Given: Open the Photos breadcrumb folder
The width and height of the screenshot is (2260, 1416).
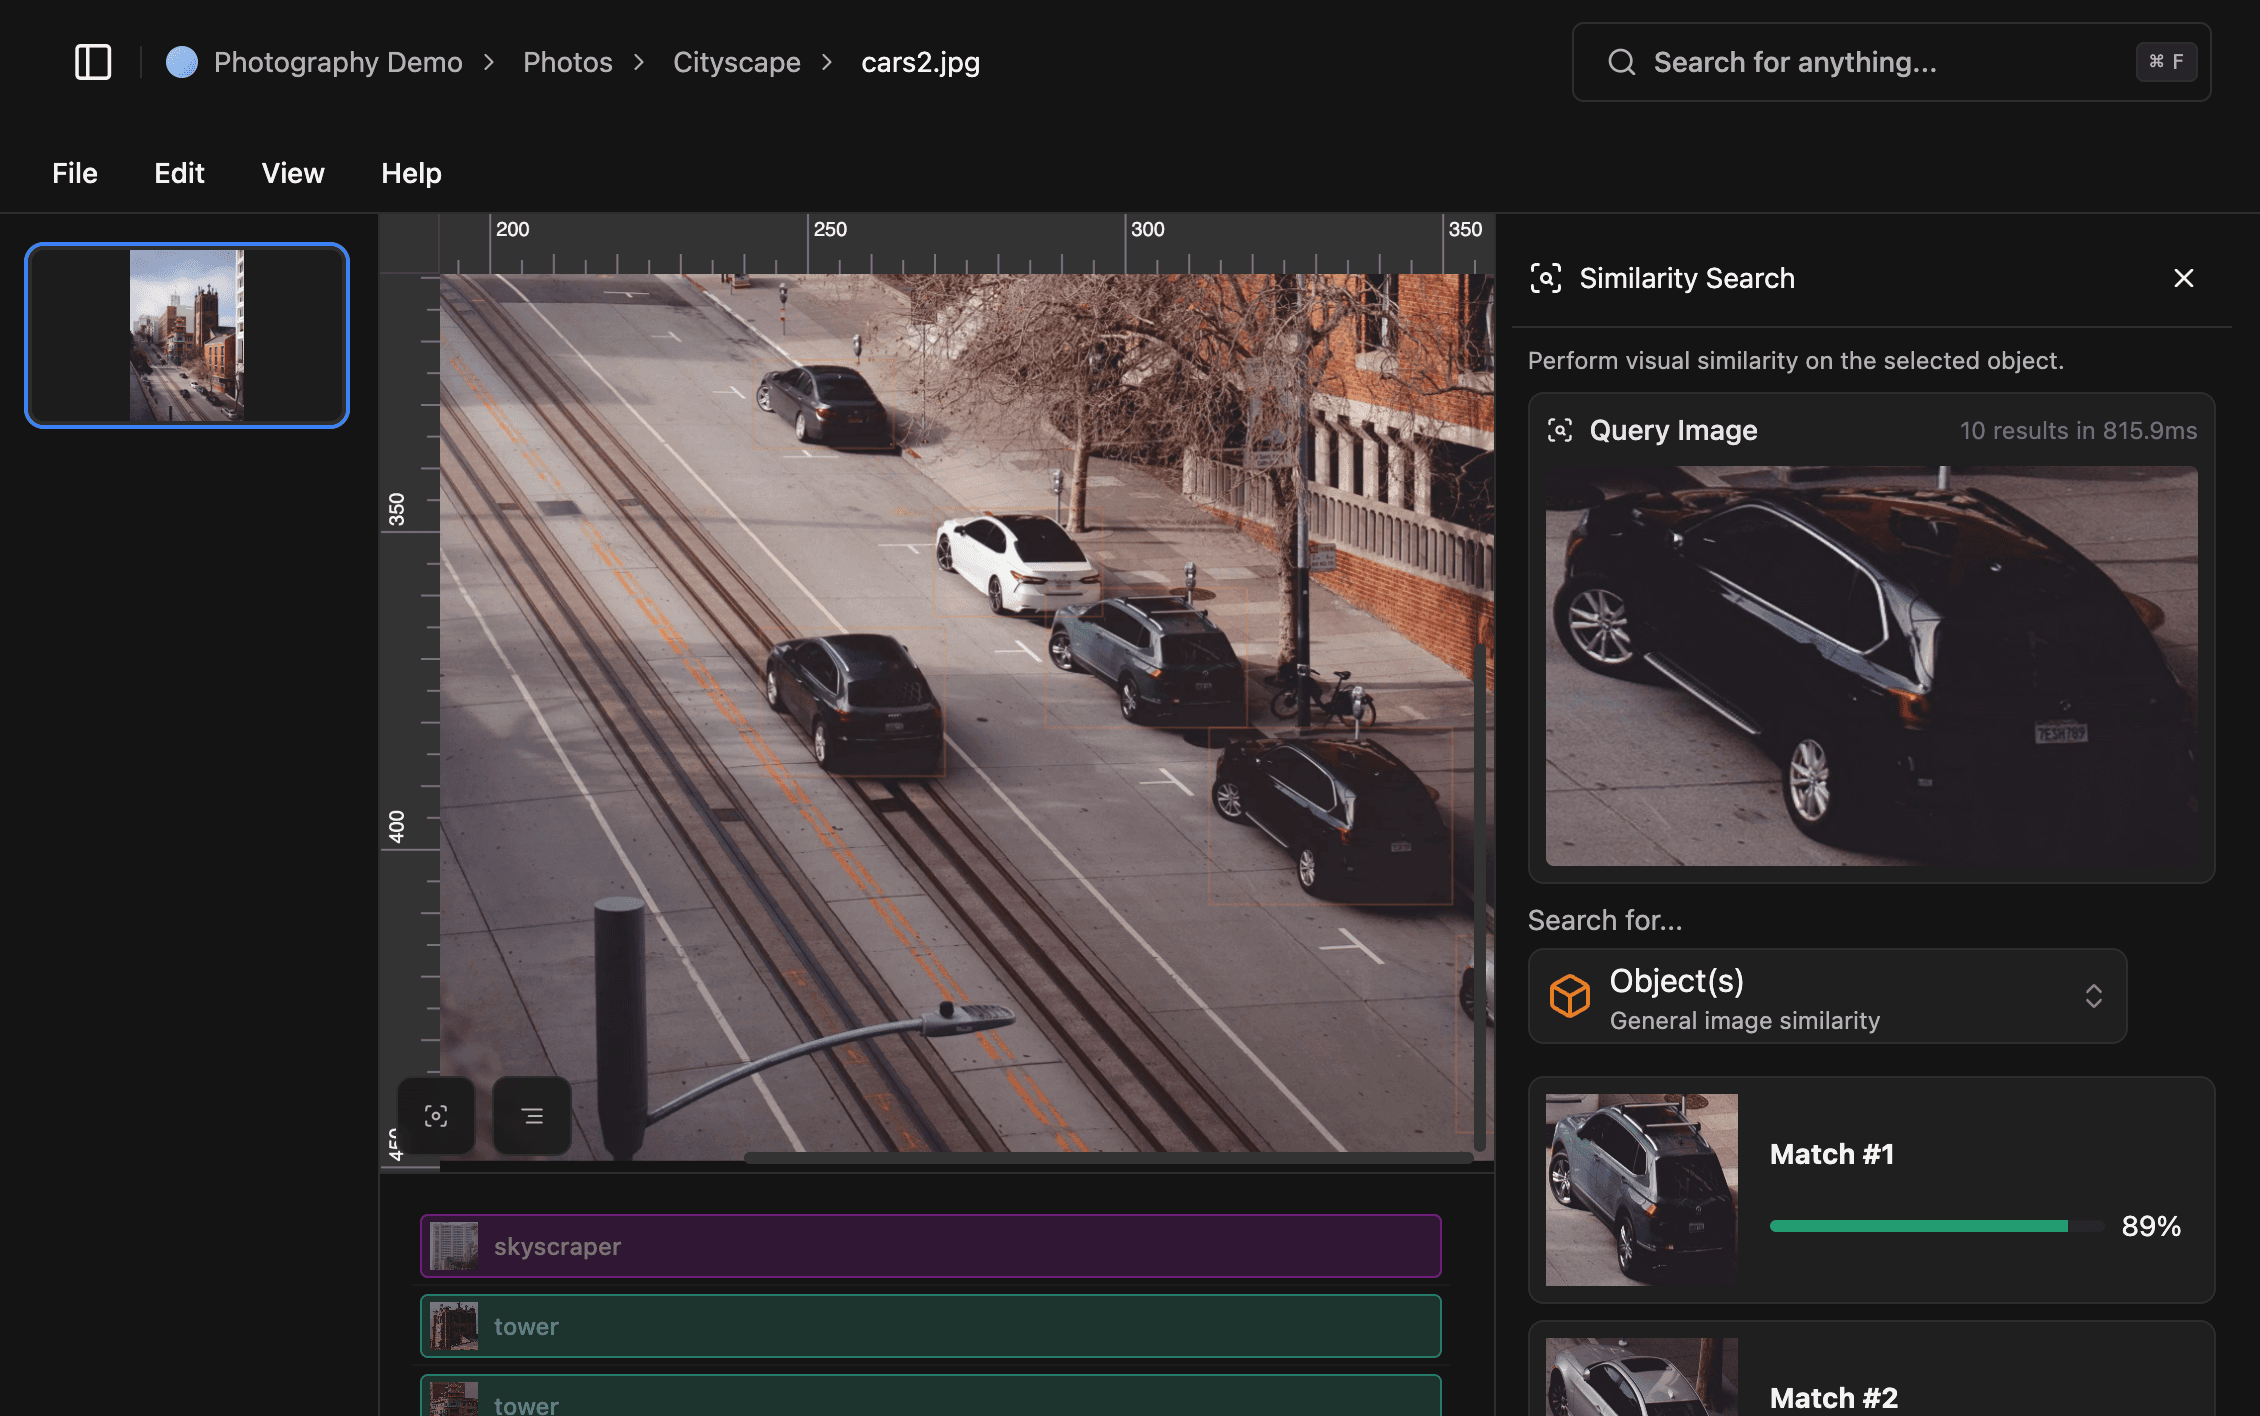Looking at the screenshot, I should click(x=567, y=62).
